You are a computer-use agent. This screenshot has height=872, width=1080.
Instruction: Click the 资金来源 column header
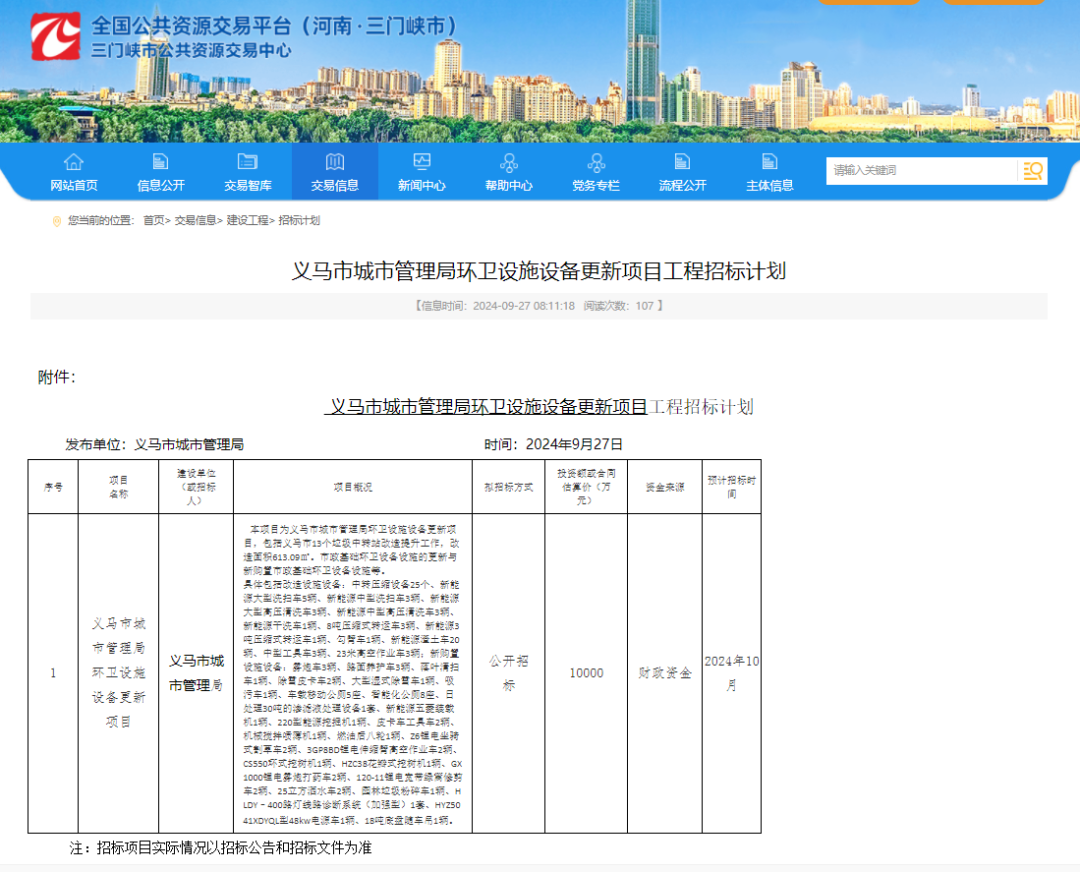665,487
